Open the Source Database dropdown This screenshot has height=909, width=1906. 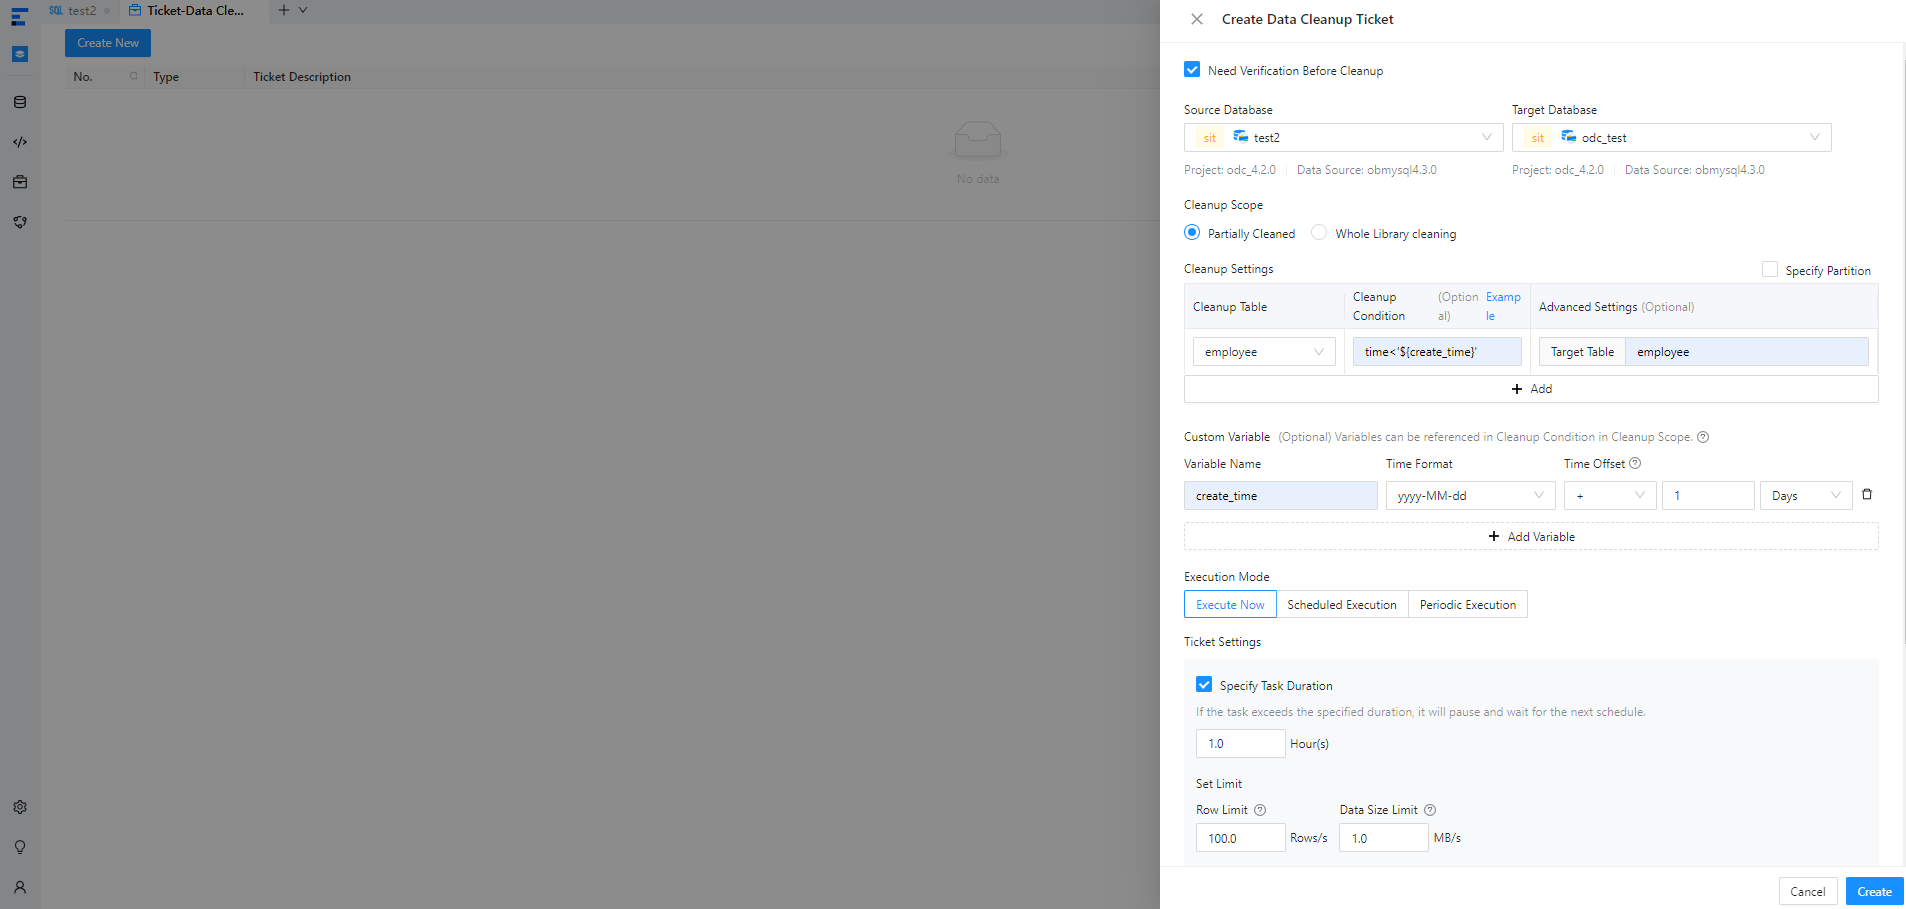1343,138
